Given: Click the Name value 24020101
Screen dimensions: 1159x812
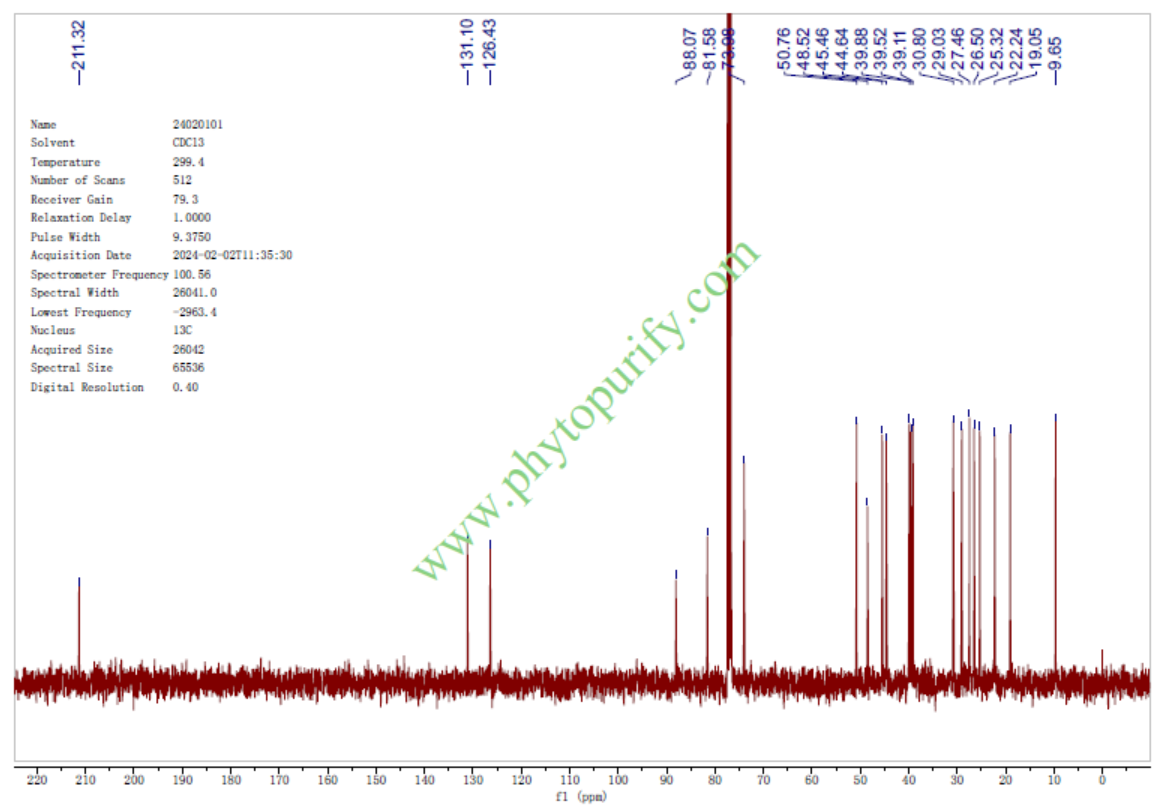Looking at the screenshot, I should 198,125.
